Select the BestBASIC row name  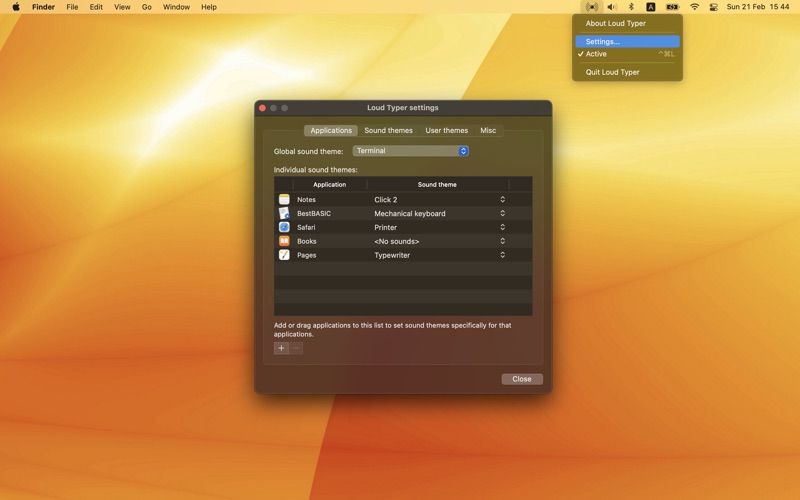click(x=314, y=213)
